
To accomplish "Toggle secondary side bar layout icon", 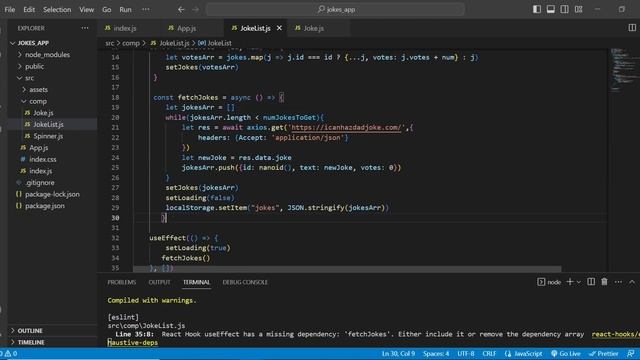I will click(564, 9).
